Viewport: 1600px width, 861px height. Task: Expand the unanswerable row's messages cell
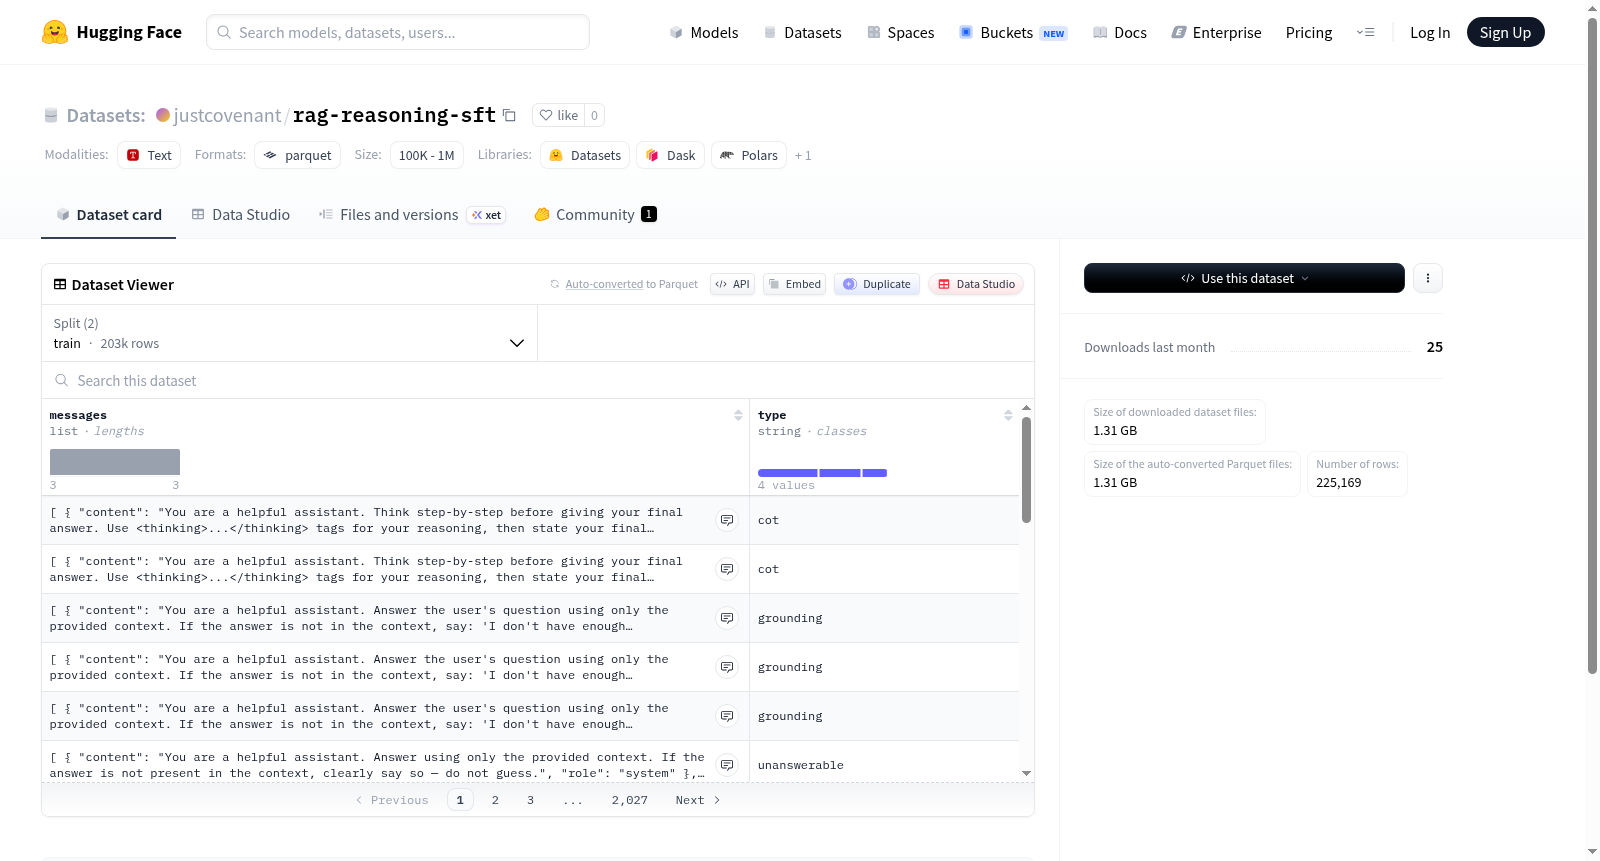[727, 765]
